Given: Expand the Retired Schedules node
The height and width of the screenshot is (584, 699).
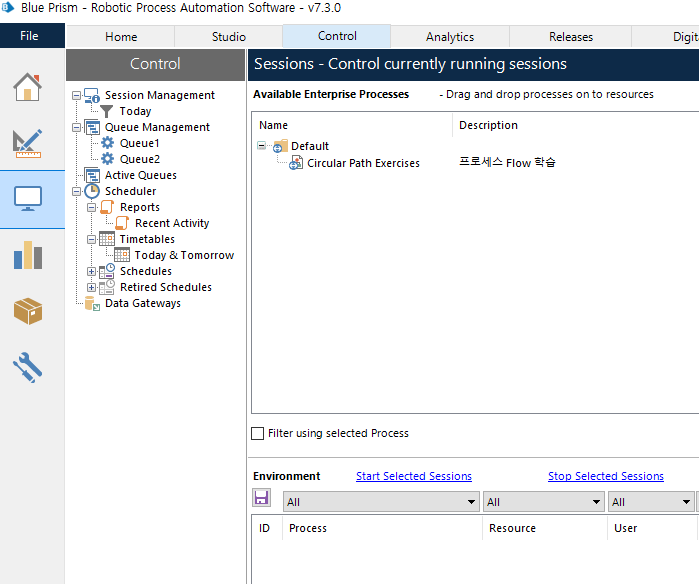Looking at the screenshot, I should 91,288.
